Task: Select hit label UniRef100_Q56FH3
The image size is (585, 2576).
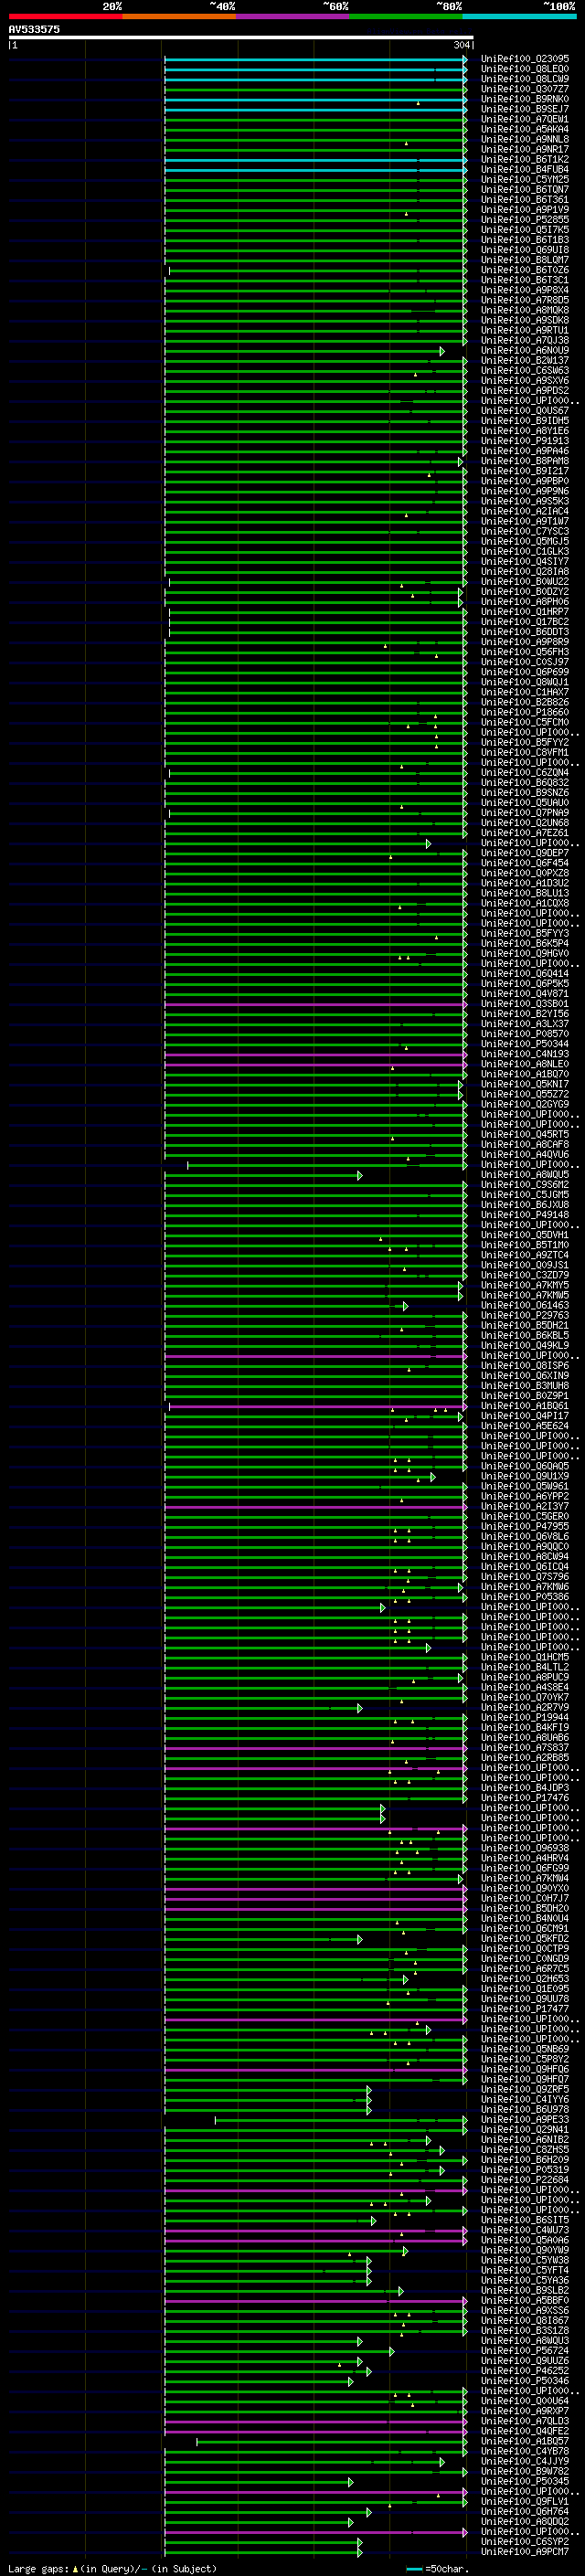Action: (524, 652)
